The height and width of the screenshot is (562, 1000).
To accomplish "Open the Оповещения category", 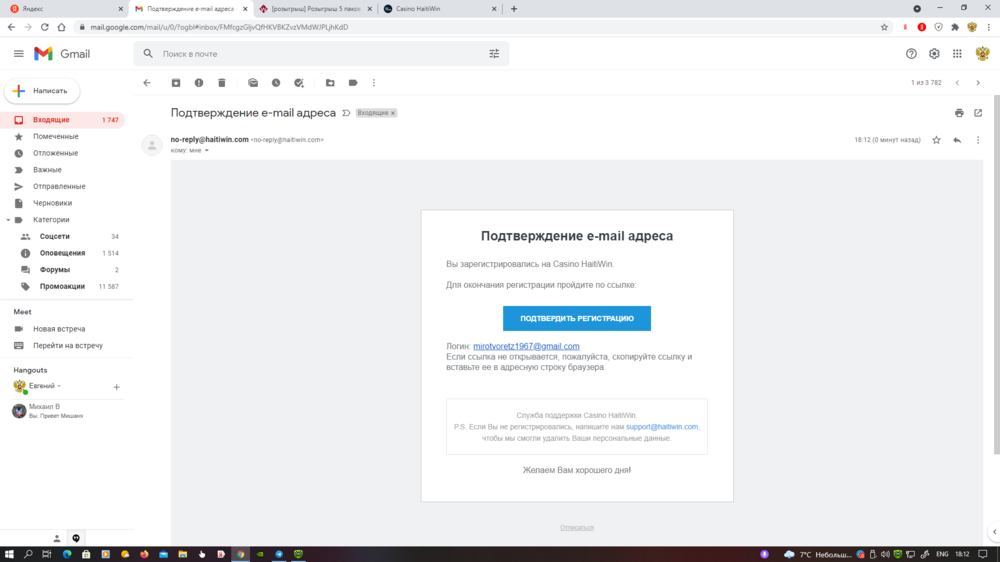I will 62,253.
